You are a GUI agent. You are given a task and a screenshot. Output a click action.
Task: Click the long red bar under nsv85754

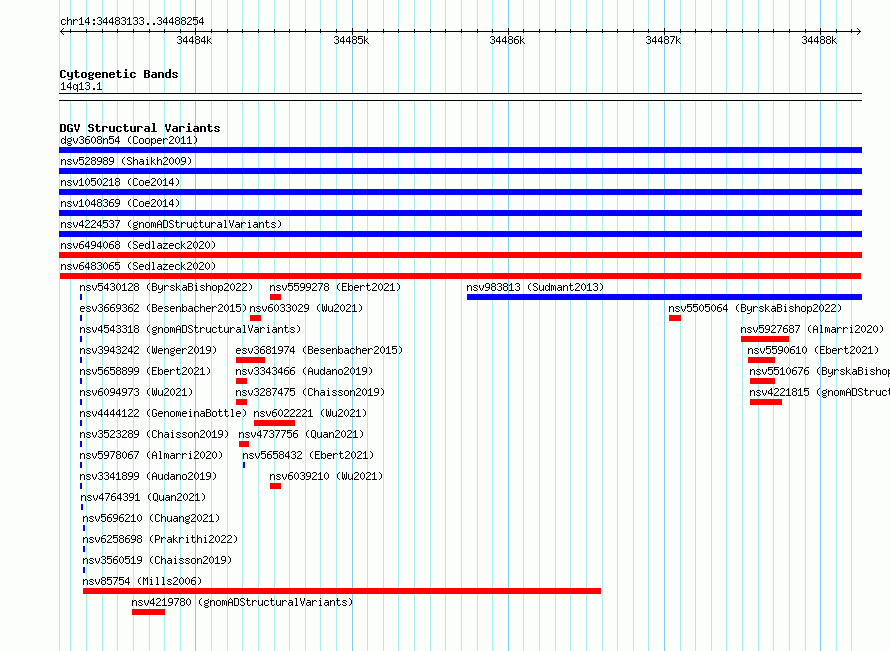click(x=342, y=591)
